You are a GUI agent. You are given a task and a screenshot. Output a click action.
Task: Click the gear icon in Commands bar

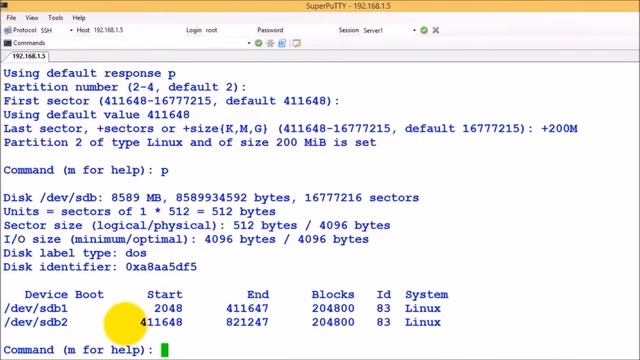coord(270,43)
